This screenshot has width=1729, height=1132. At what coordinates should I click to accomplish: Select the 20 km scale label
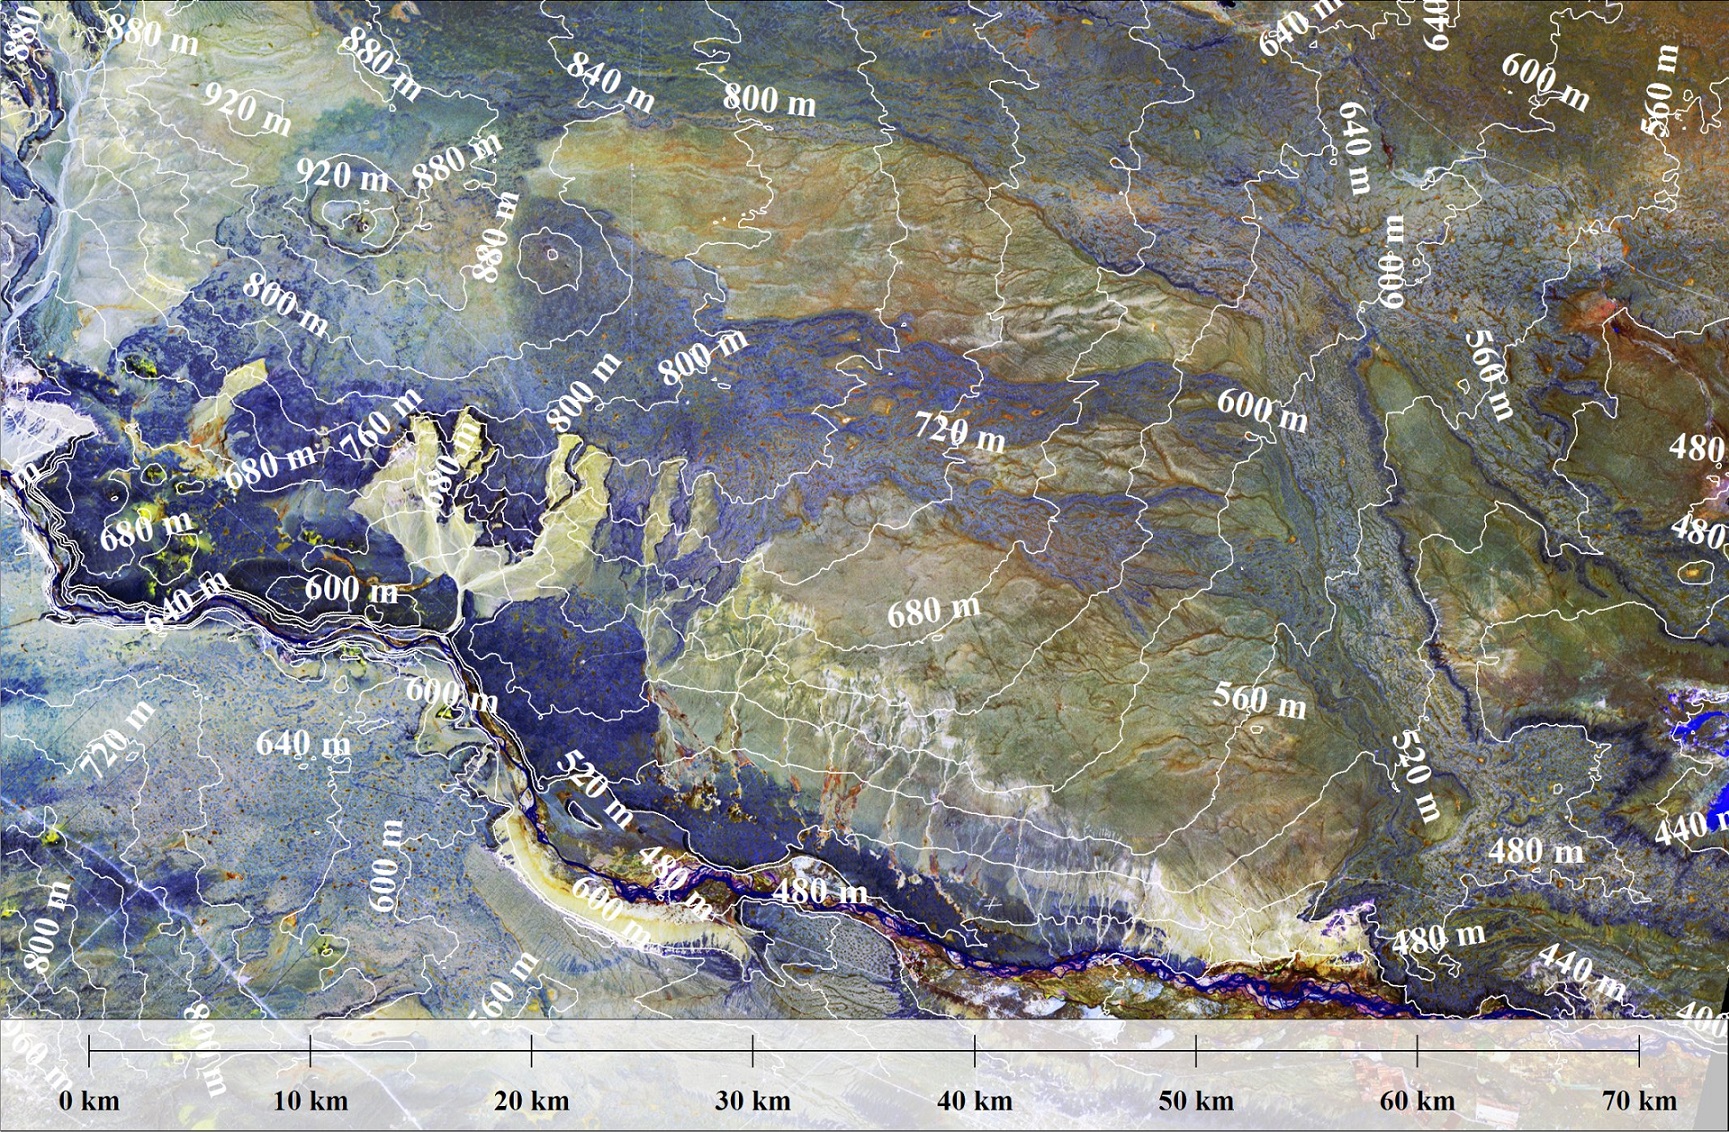(x=531, y=1101)
